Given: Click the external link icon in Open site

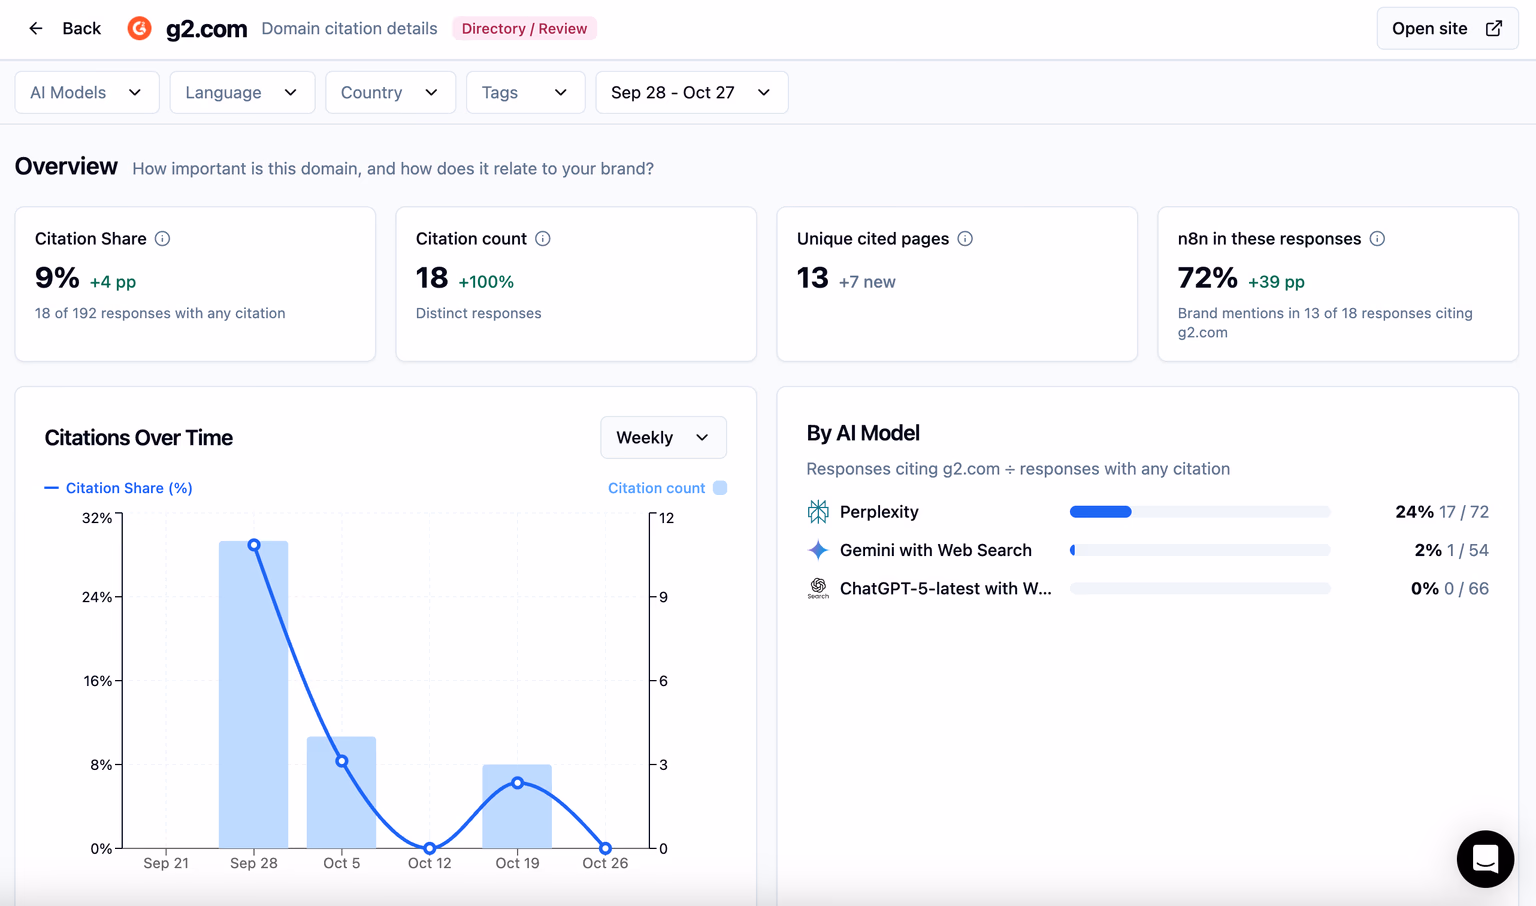Looking at the screenshot, I should [1494, 28].
